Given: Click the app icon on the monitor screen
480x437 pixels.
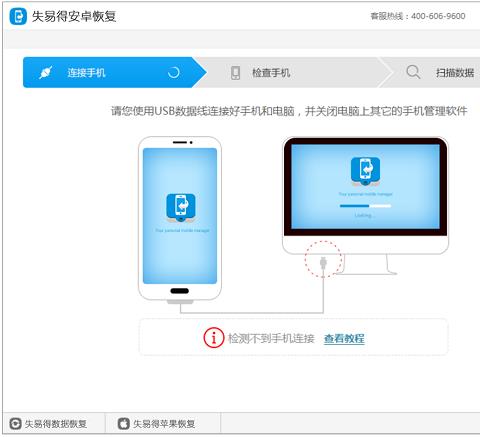Looking at the screenshot, I should click(x=365, y=171).
